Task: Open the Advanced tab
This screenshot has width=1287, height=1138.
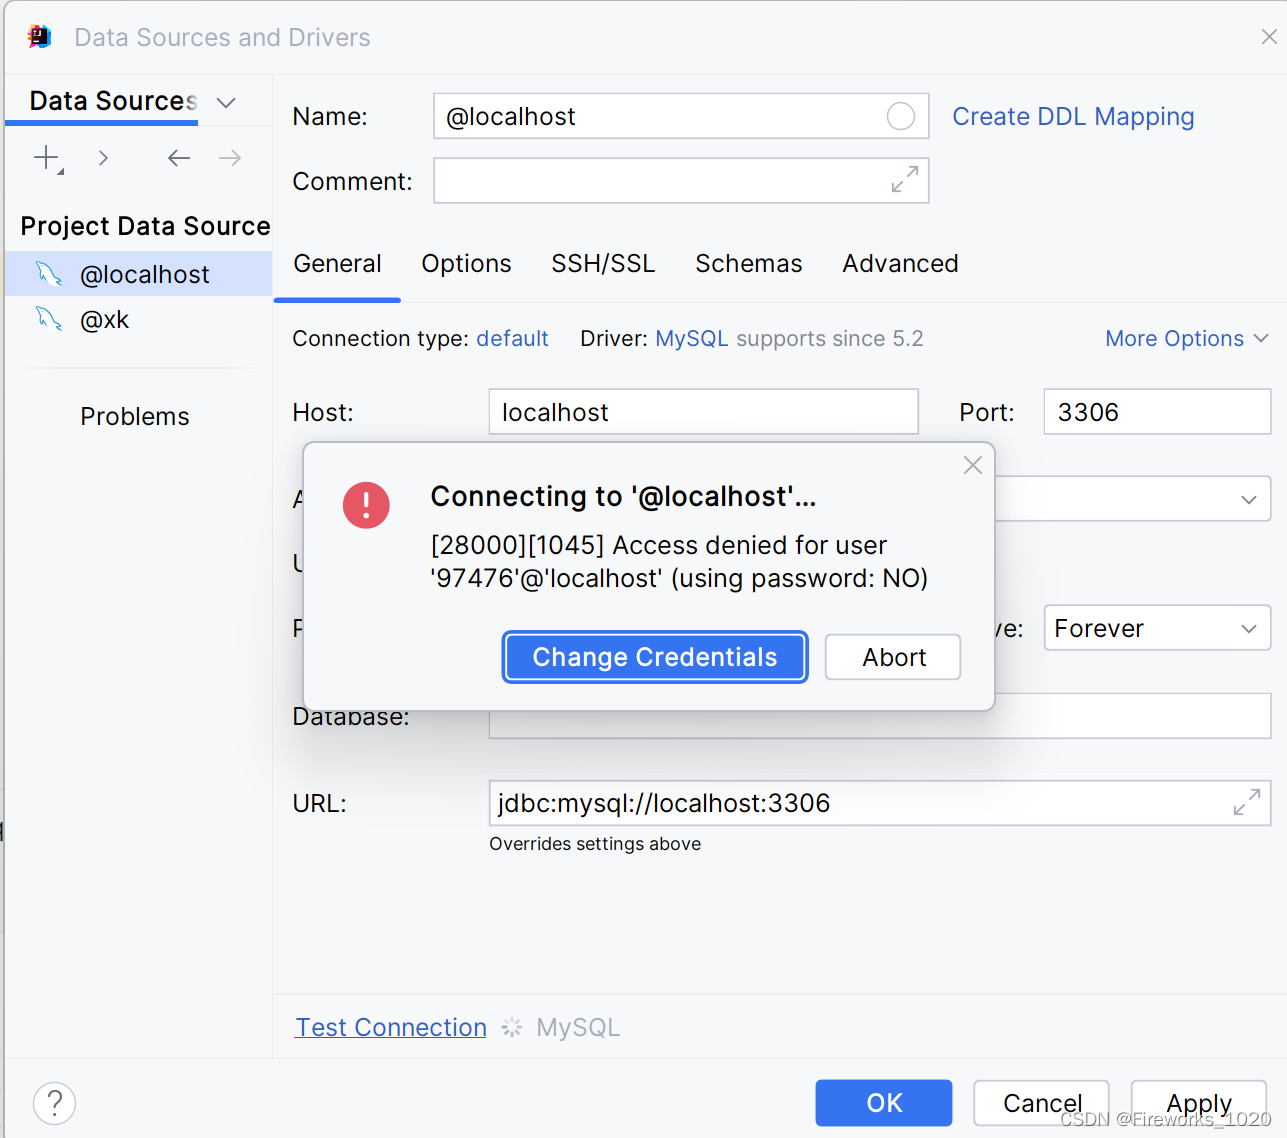Action: (900, 263)
